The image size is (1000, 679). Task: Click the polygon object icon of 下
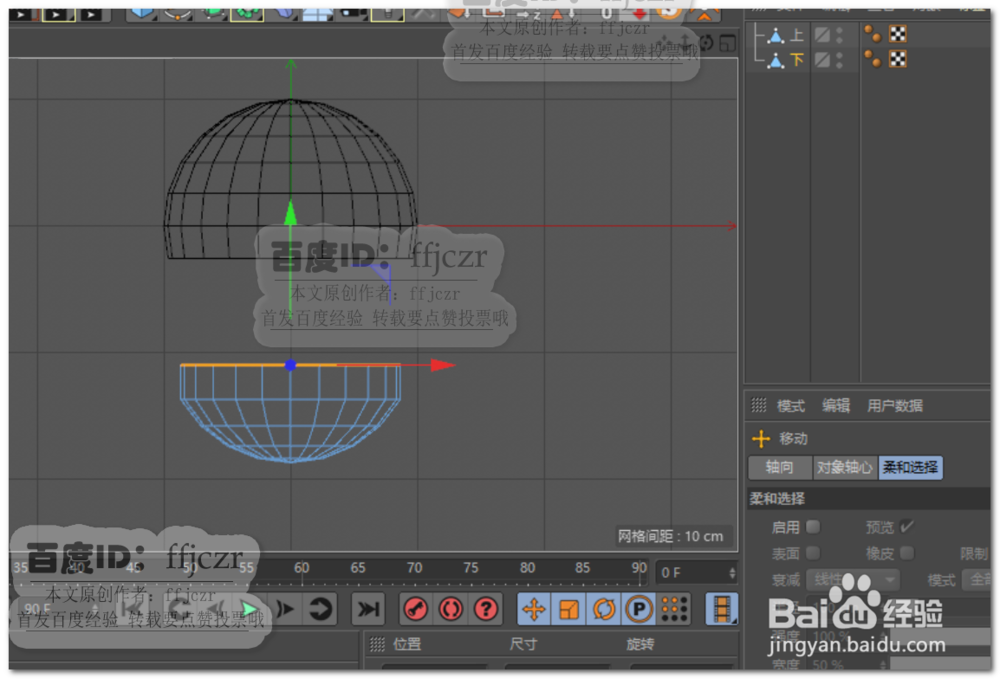pyautogui.click(x=776, y=61)
